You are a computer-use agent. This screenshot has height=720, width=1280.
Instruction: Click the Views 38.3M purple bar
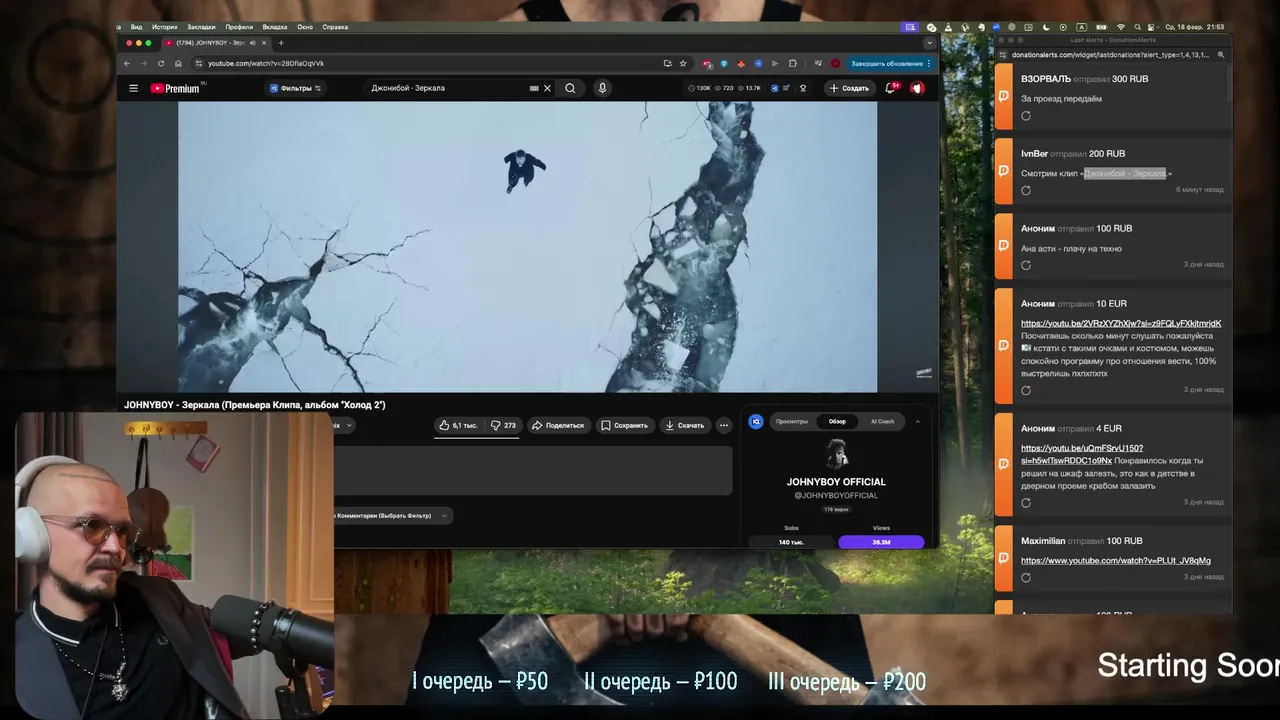click(881, 542)
